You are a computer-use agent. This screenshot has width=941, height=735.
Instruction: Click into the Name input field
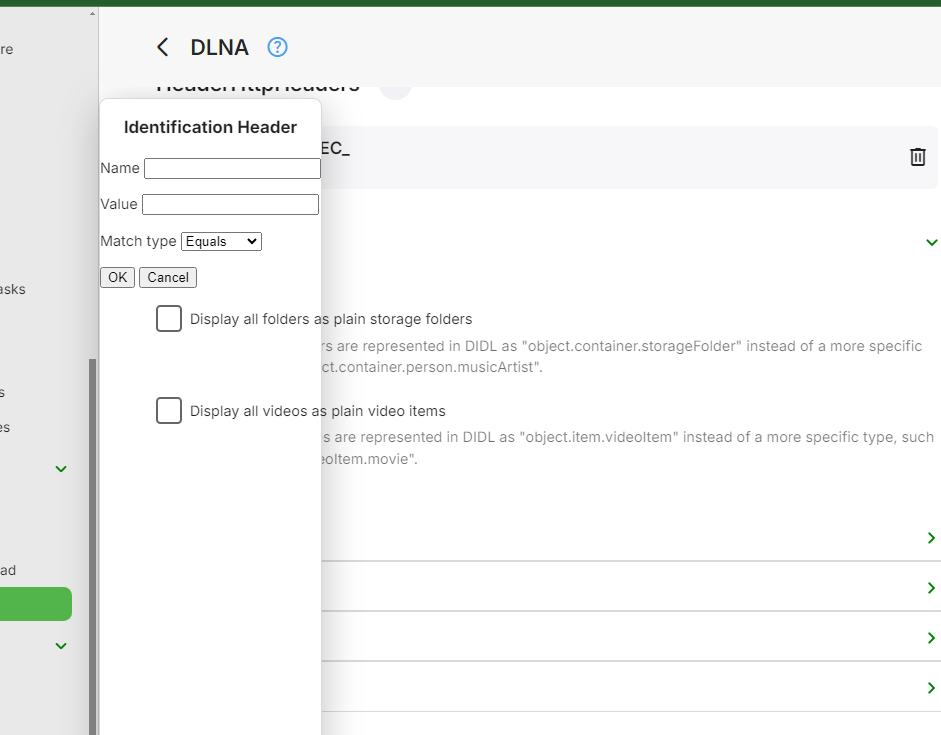pos(232,168)
